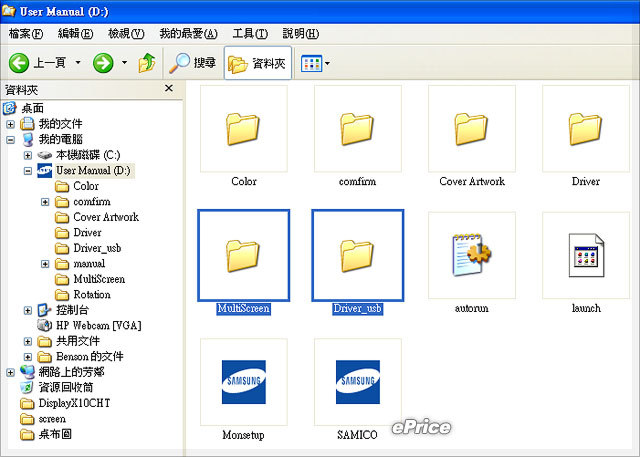Select 資源回收筒 in folder tree
The width and height of the screenshot is (640, 457).
click(x=66, y=387)
